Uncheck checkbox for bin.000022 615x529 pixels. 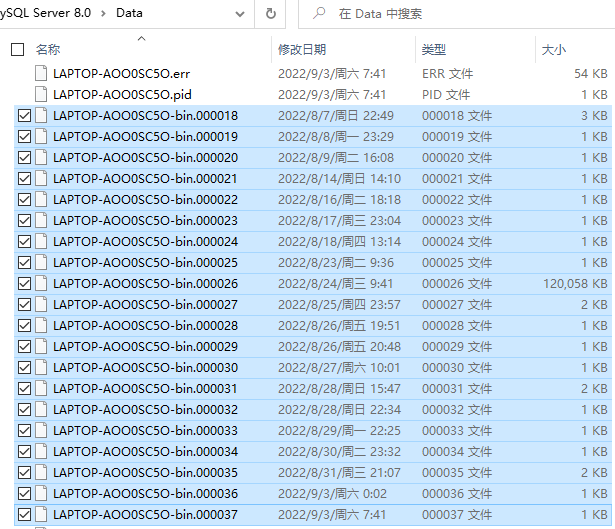pyautogui.click(x=24, y=200)
